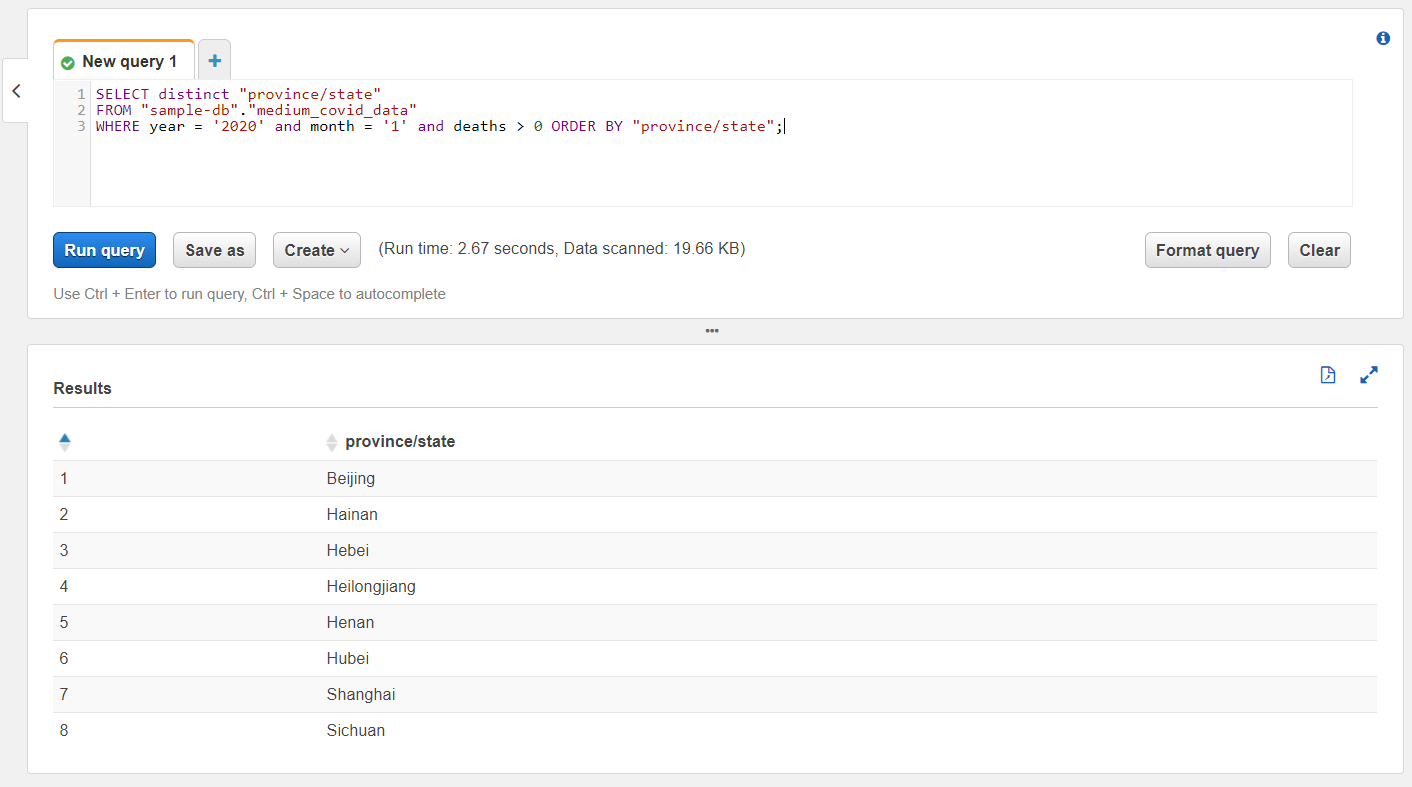Open the Create dropdown
The image size is (1412, 787).
317,250
